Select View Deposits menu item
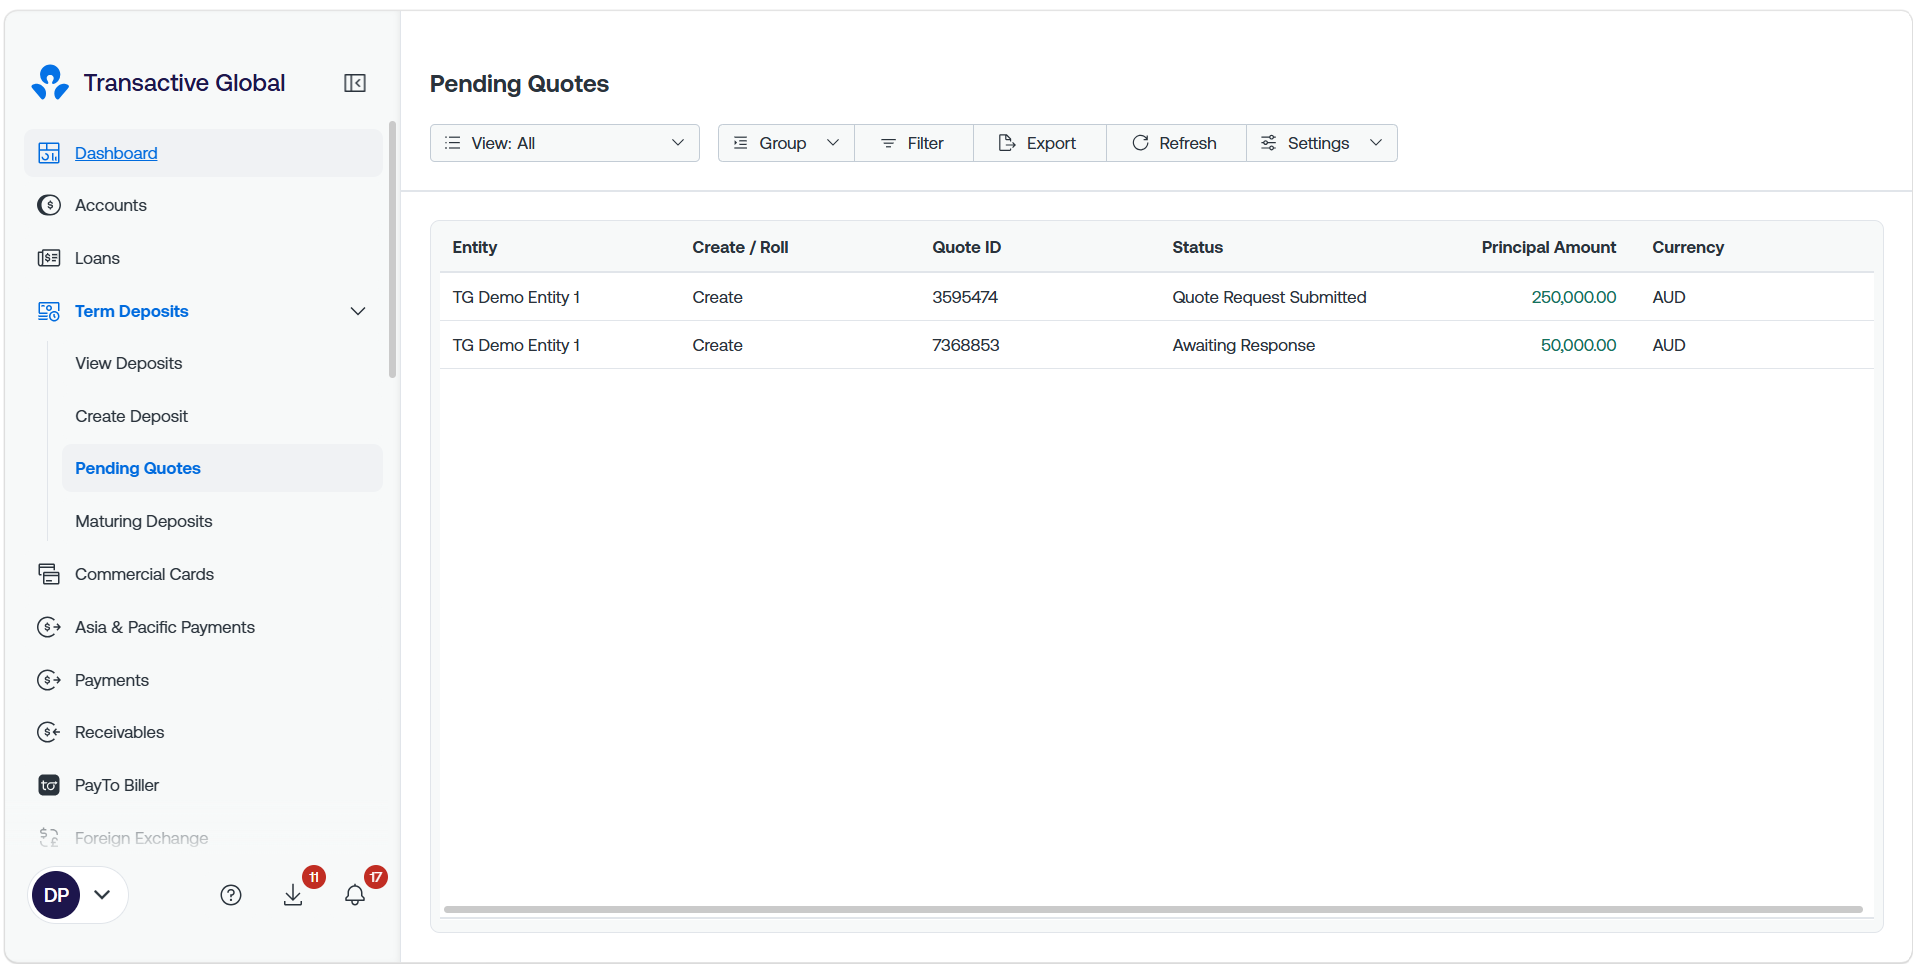 tap(128, 363)
